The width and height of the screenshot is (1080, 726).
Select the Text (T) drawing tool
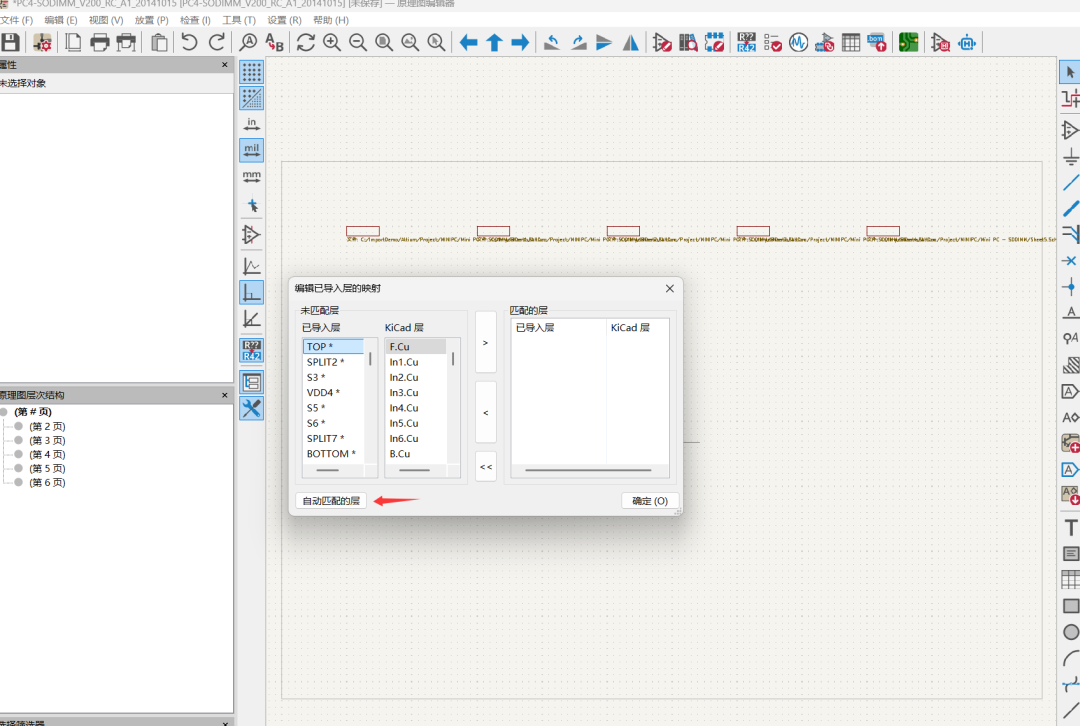point(1070,528)
